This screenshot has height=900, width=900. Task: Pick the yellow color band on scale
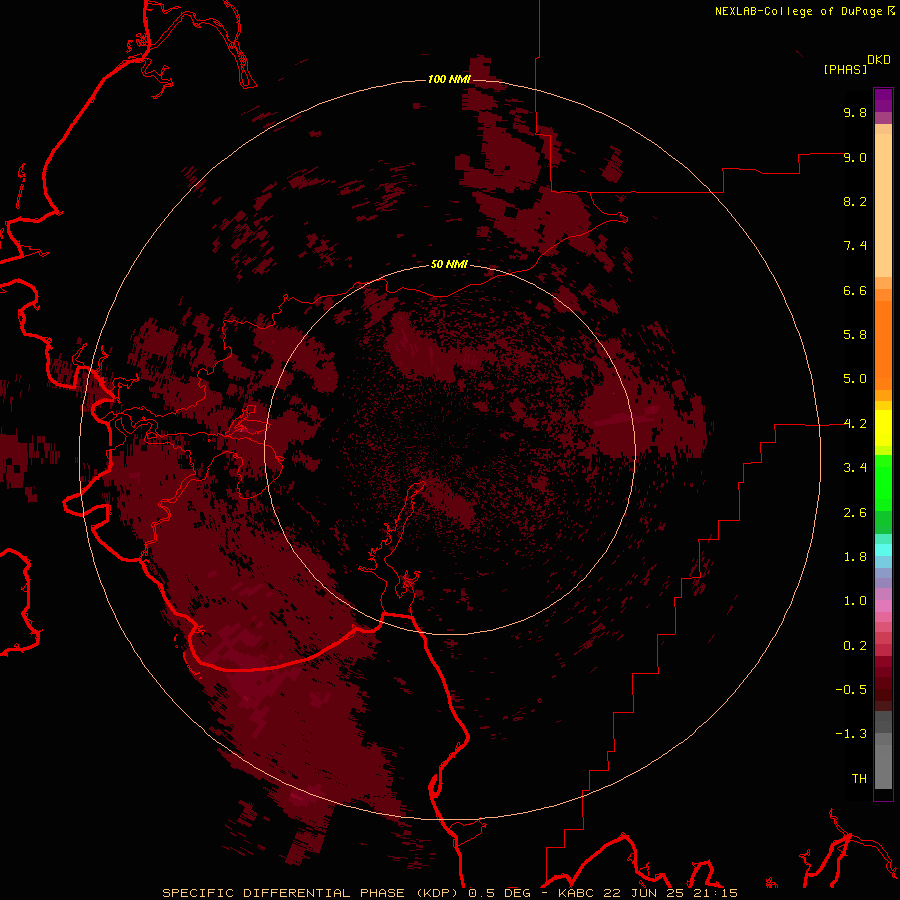point(883,428)
